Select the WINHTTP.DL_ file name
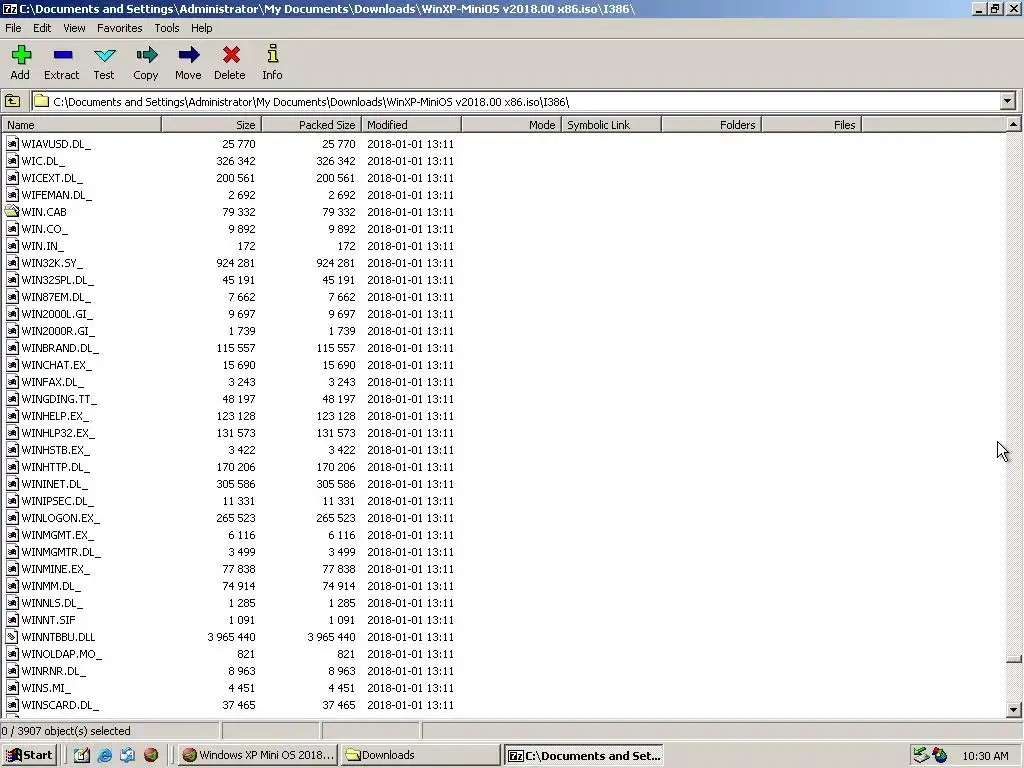 pos(56,467)
